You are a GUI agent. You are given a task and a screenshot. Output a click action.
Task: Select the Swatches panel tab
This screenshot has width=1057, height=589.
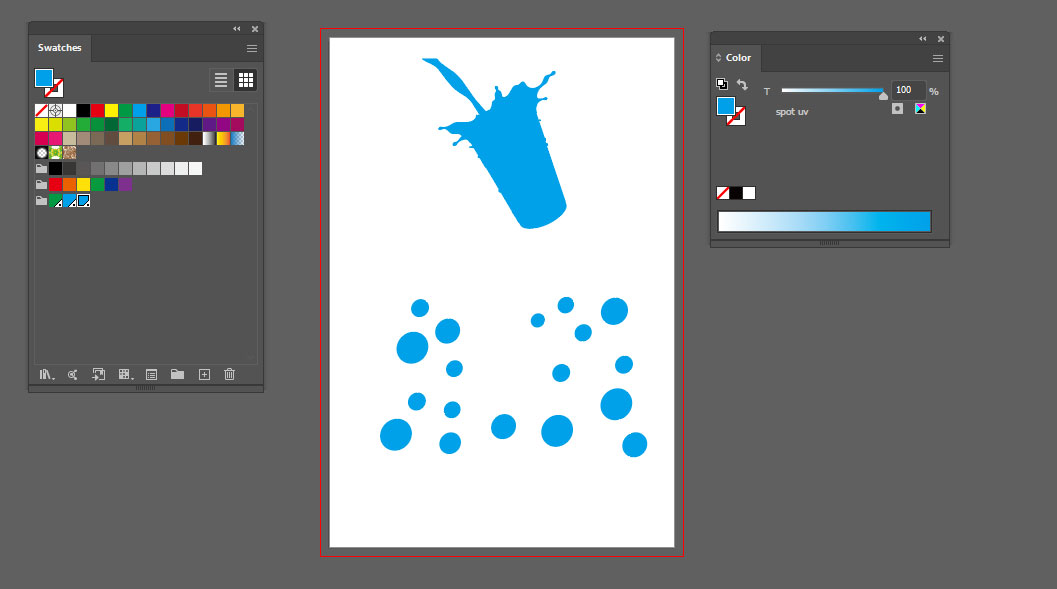tap(60, 48)
